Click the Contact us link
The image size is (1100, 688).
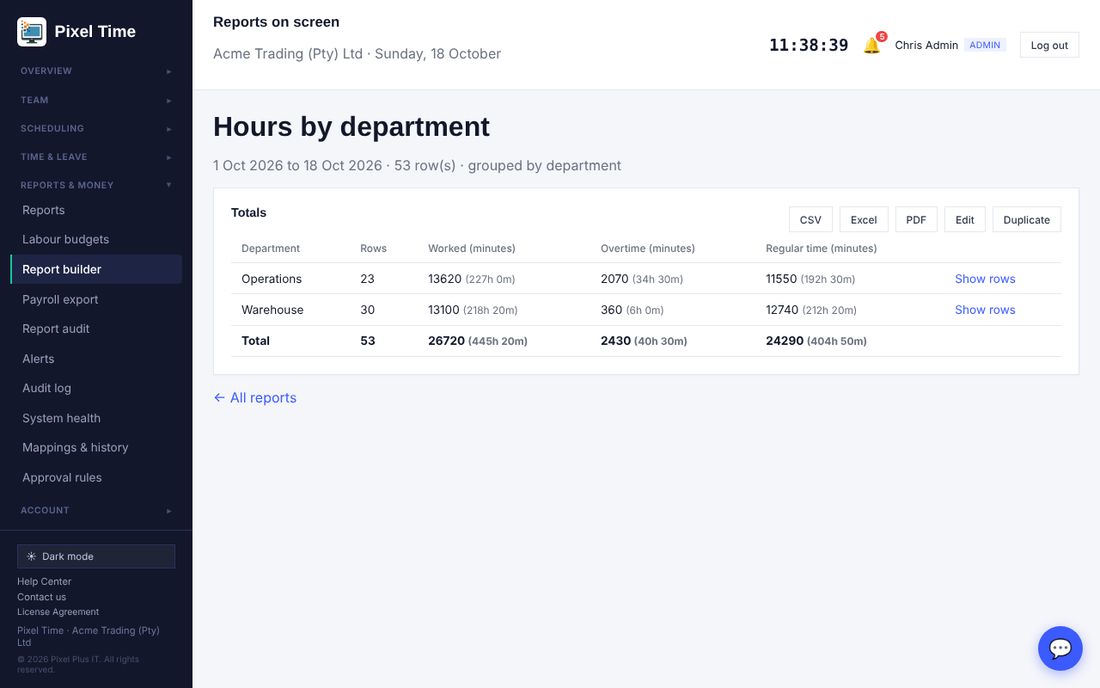click(x=41, y=597)
